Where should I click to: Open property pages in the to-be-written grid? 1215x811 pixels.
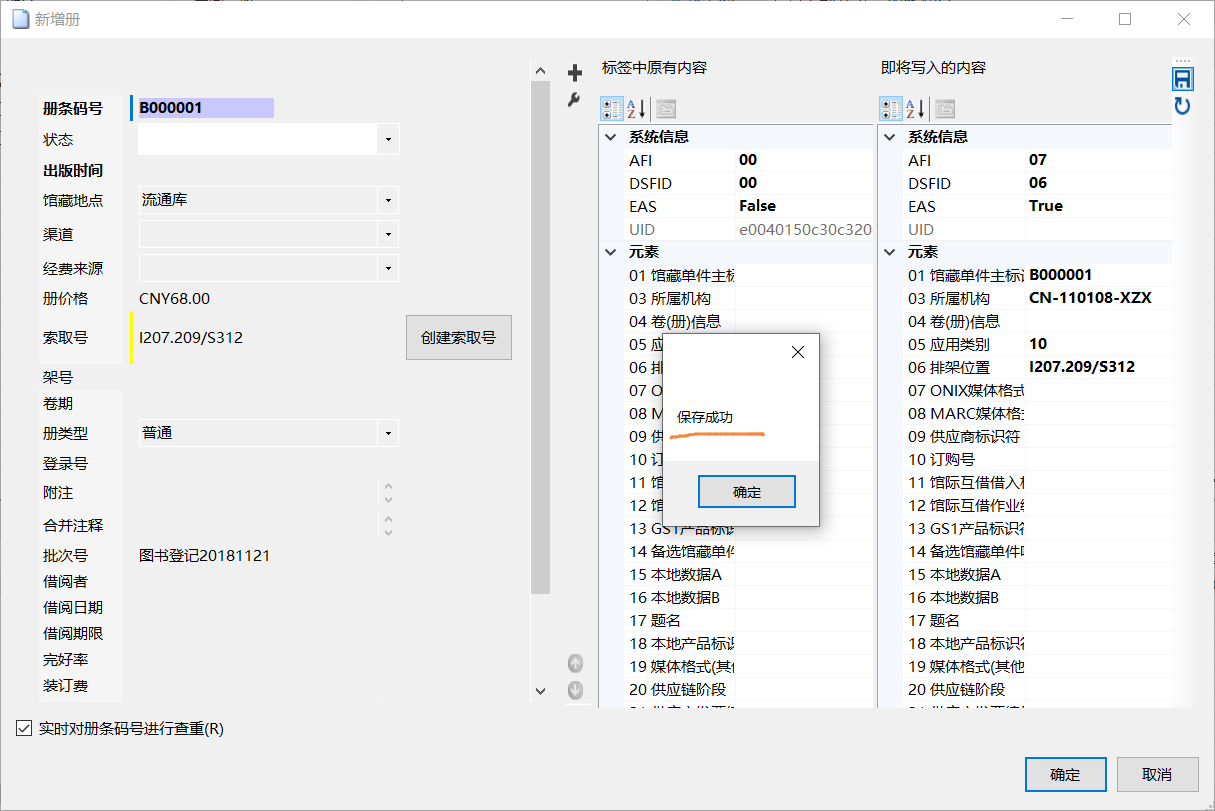(x=945, y=108)
